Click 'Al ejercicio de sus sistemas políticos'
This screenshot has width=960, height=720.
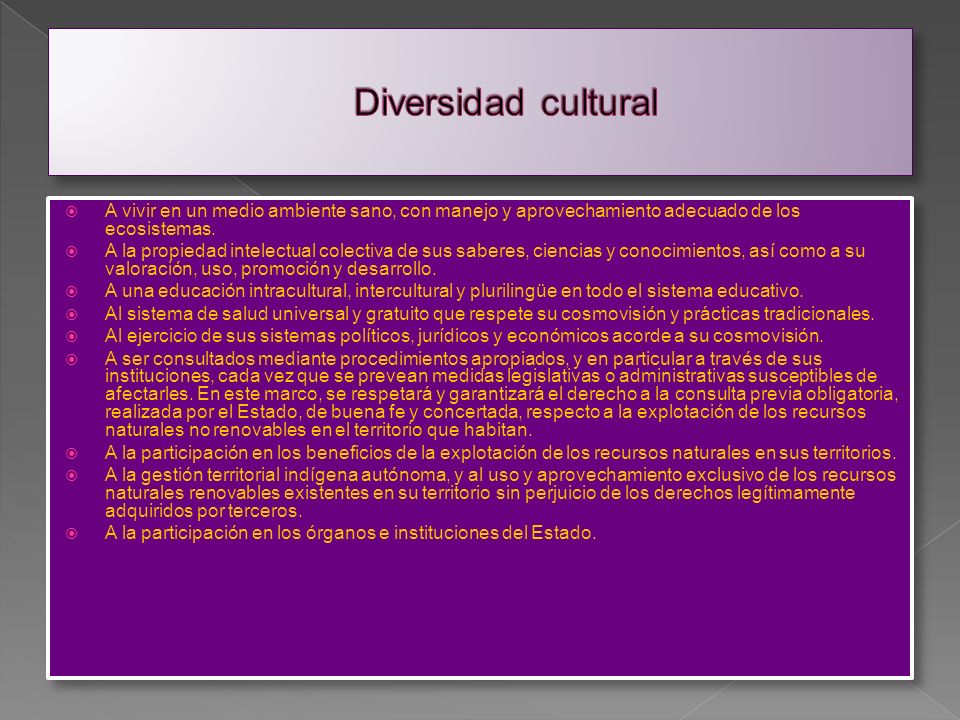coord(258,336)
